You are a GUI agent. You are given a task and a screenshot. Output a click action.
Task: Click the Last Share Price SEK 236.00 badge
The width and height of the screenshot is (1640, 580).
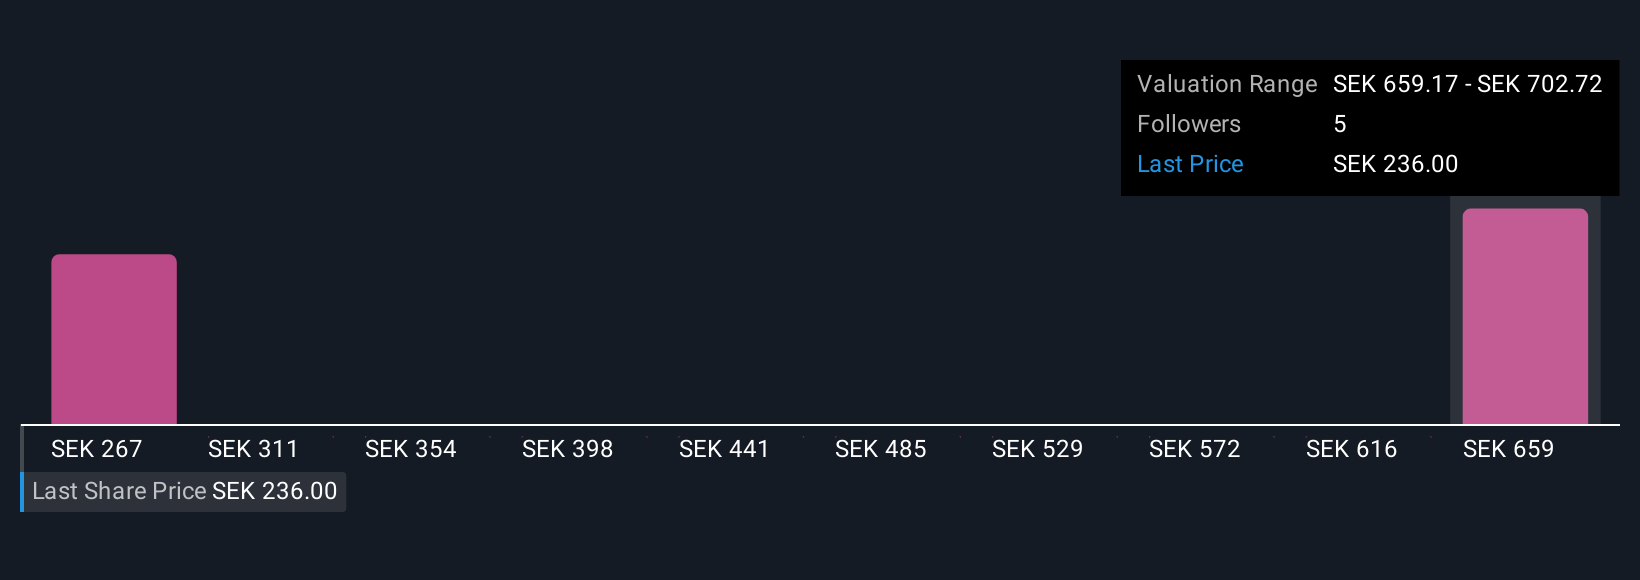click(x=184, y=491)
